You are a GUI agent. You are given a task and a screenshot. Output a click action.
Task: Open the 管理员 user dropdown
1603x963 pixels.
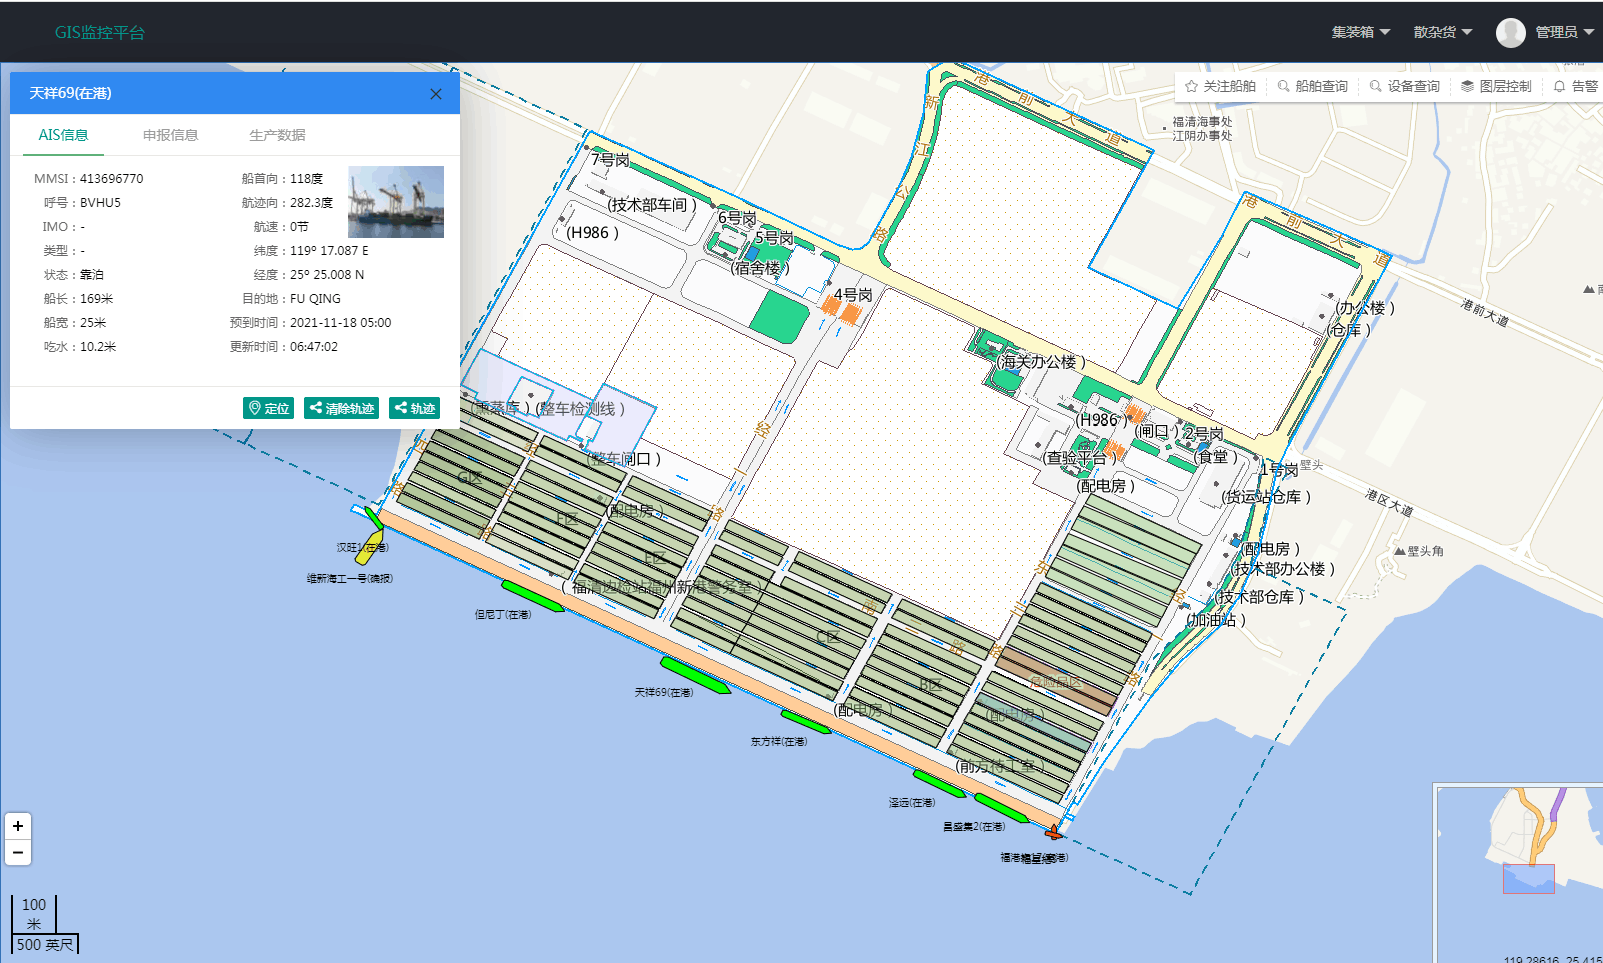1564,32
